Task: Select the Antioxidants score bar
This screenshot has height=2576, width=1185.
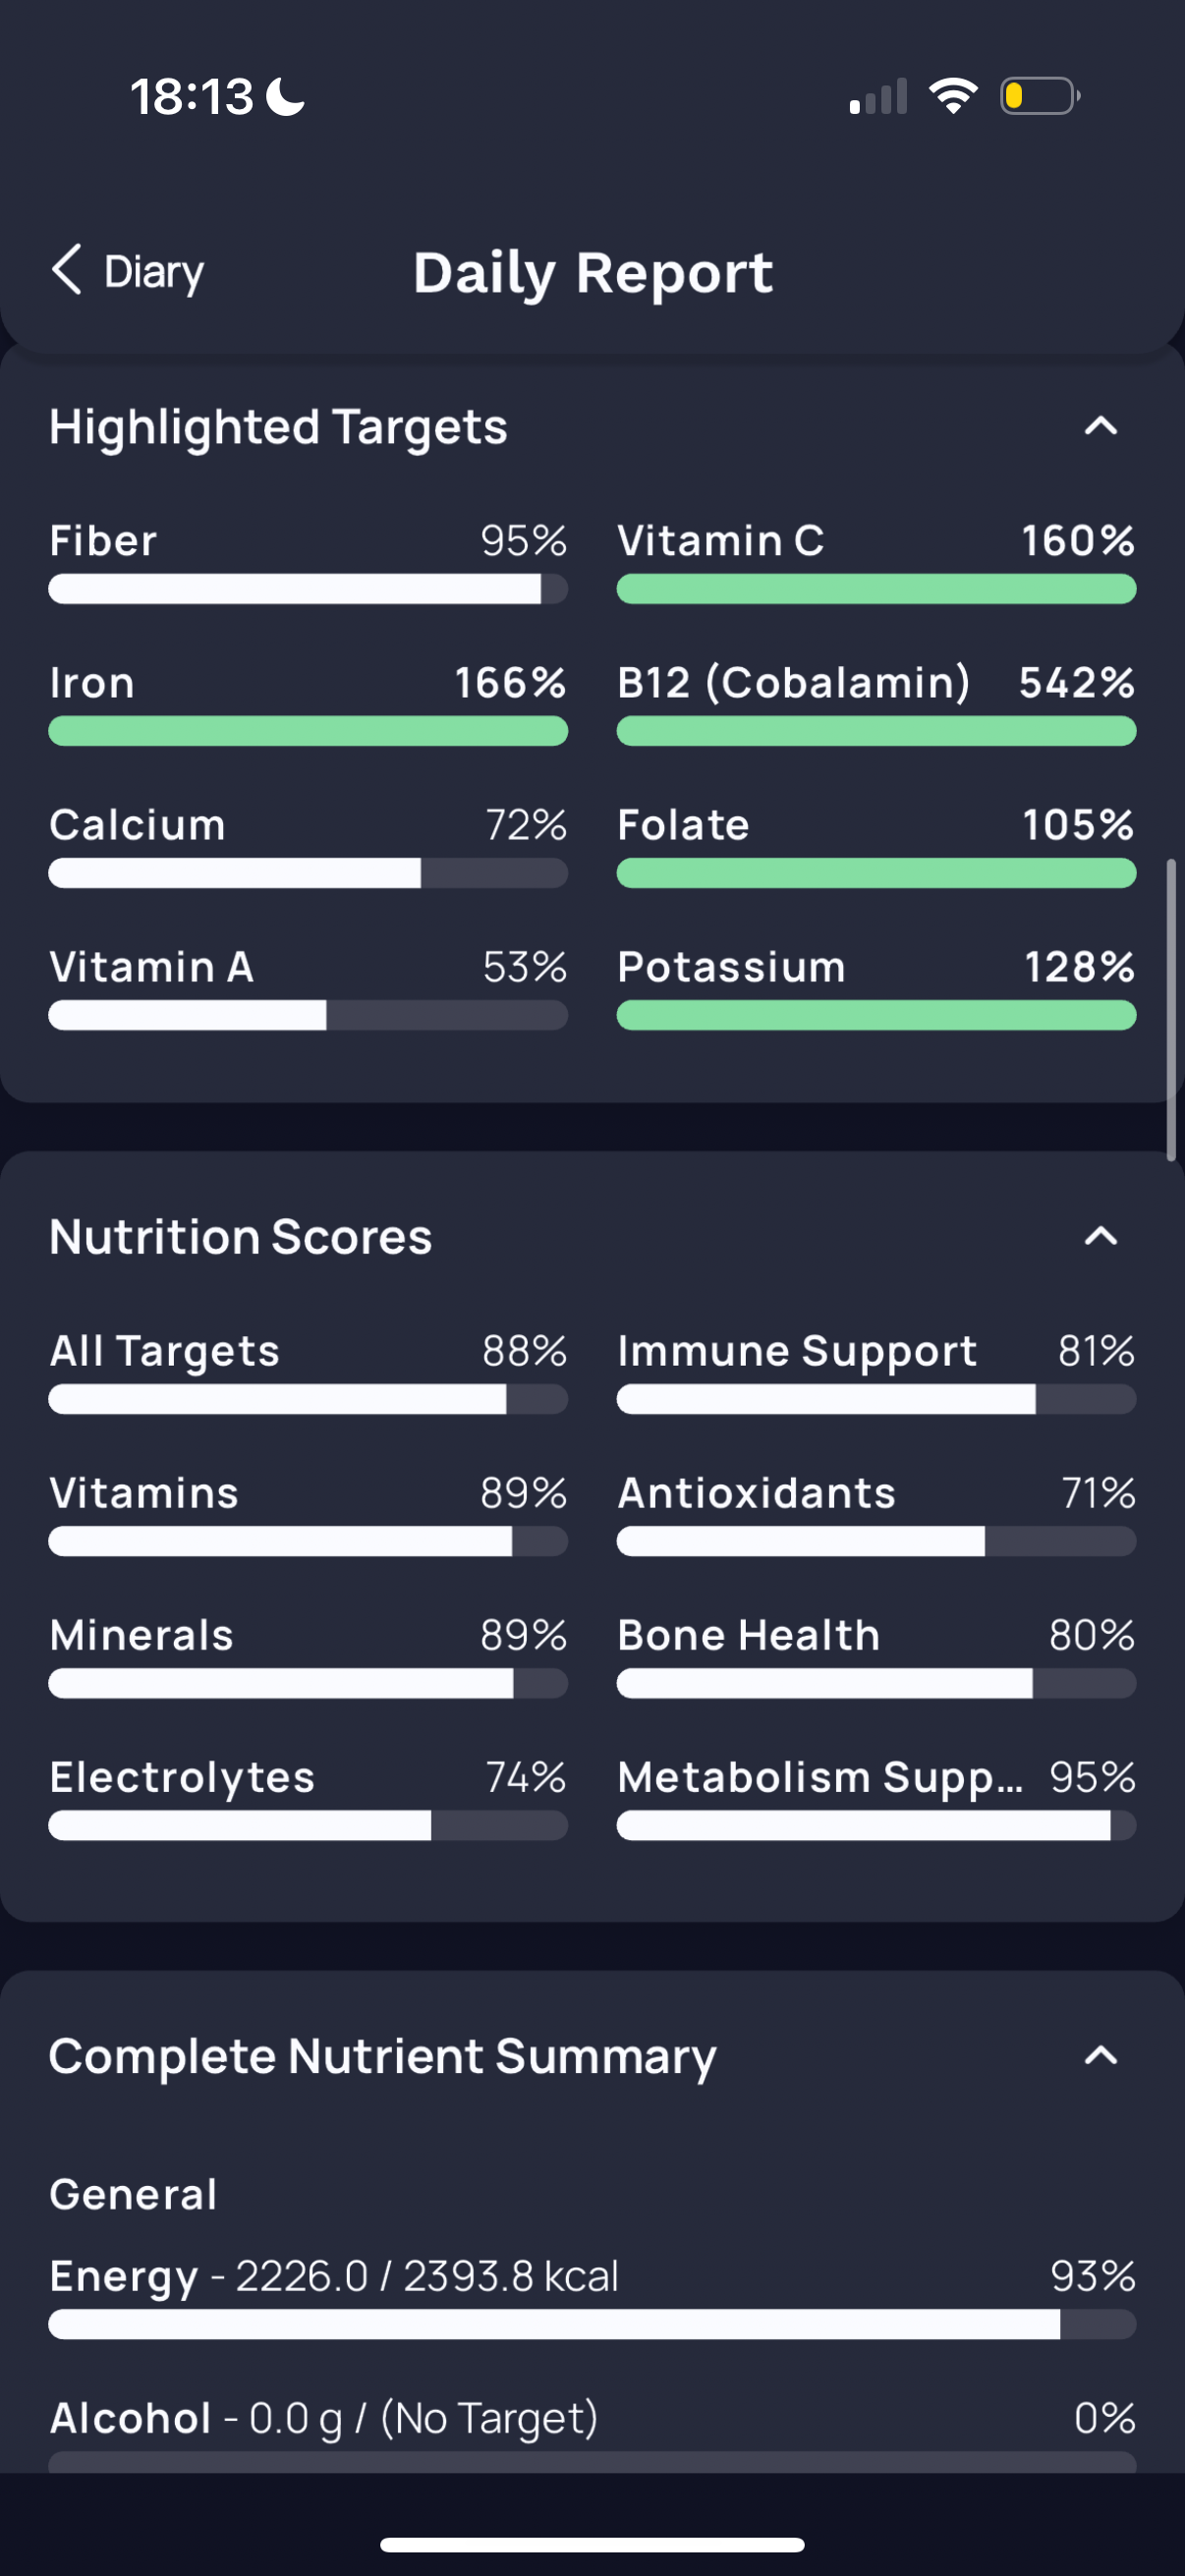Action: pyautogui.click(x=876, y=1541)
